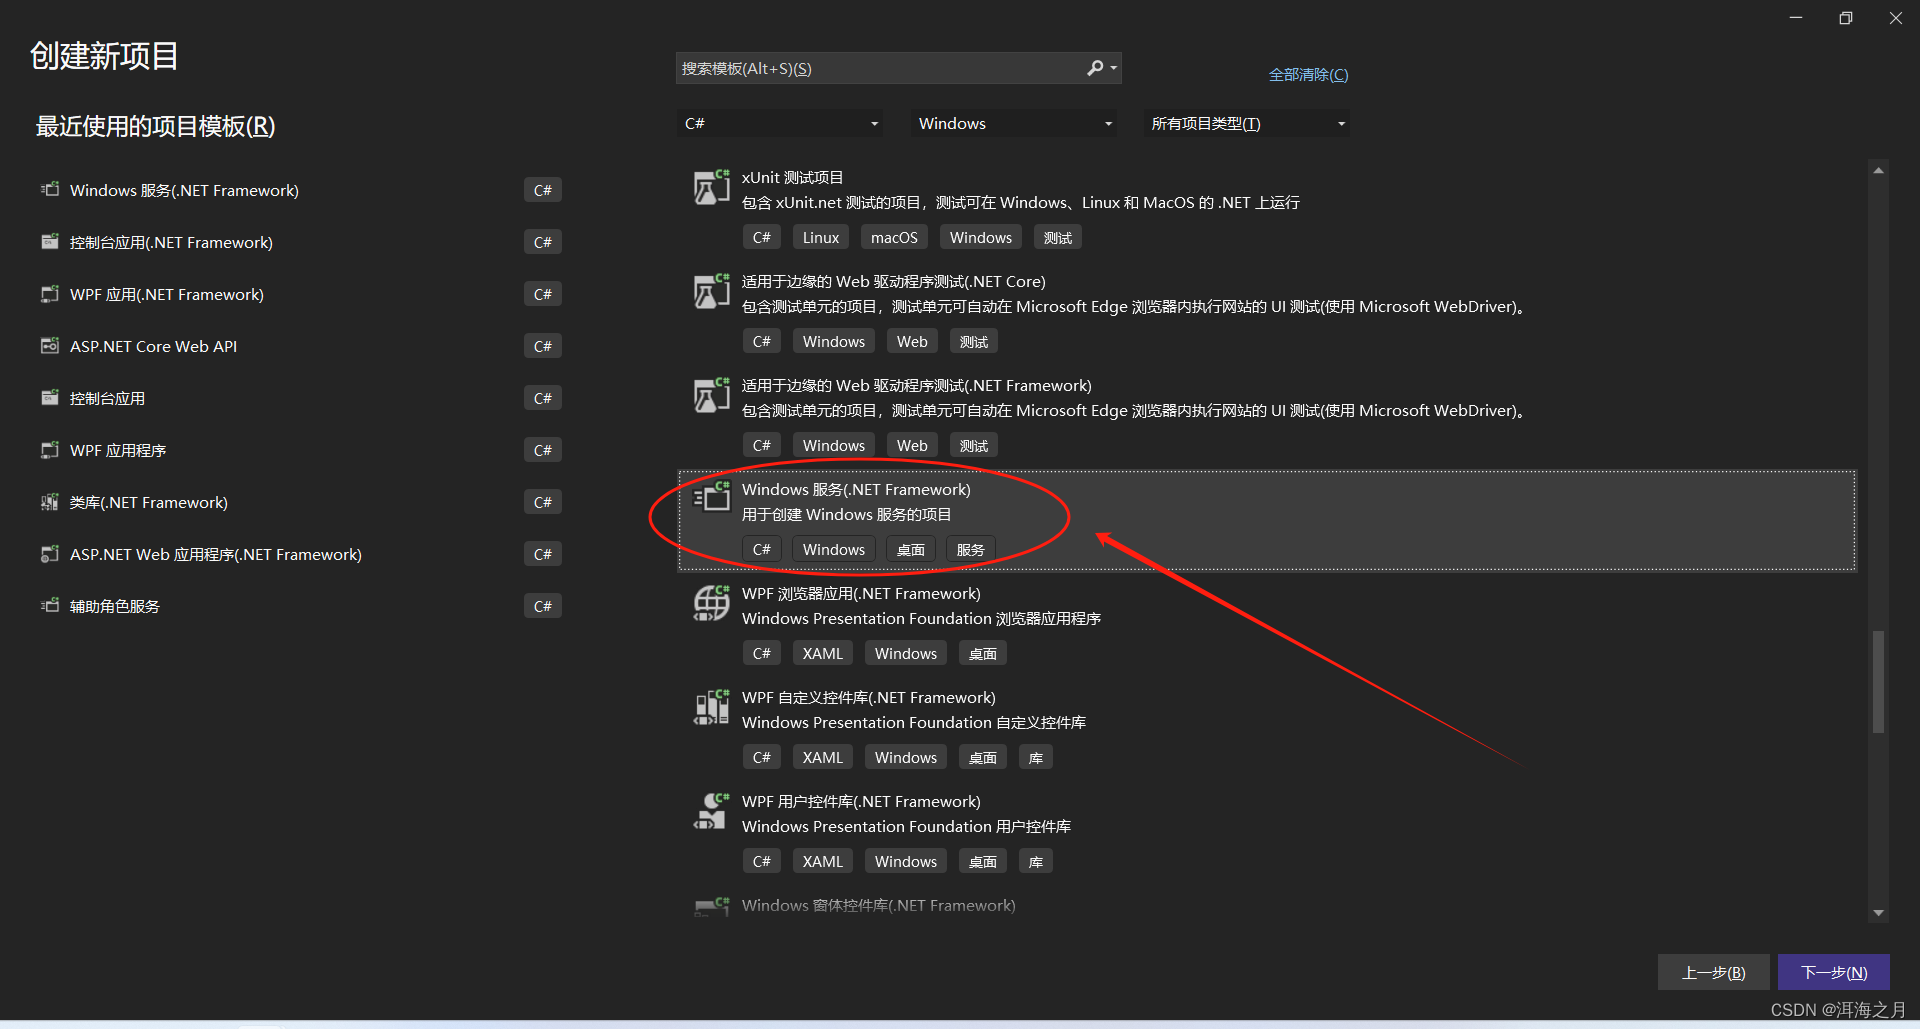The width and height of the screenshot is (1920, 1029).
Task: Click XAML tag under WPF 浏览器应用
Action: pyautogui.click(x=823, y=653)
